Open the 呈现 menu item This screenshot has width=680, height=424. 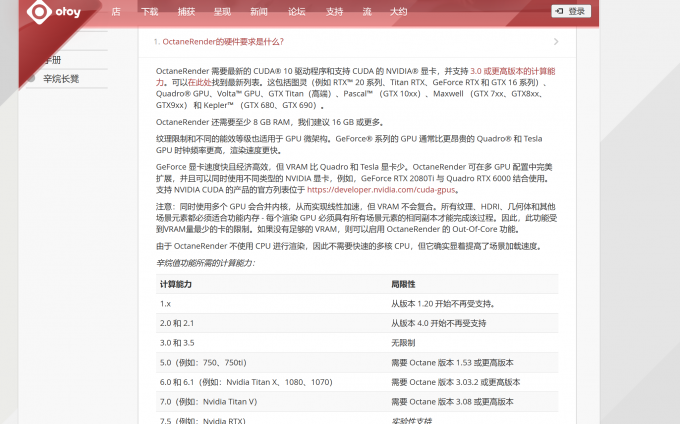point(222,12)
